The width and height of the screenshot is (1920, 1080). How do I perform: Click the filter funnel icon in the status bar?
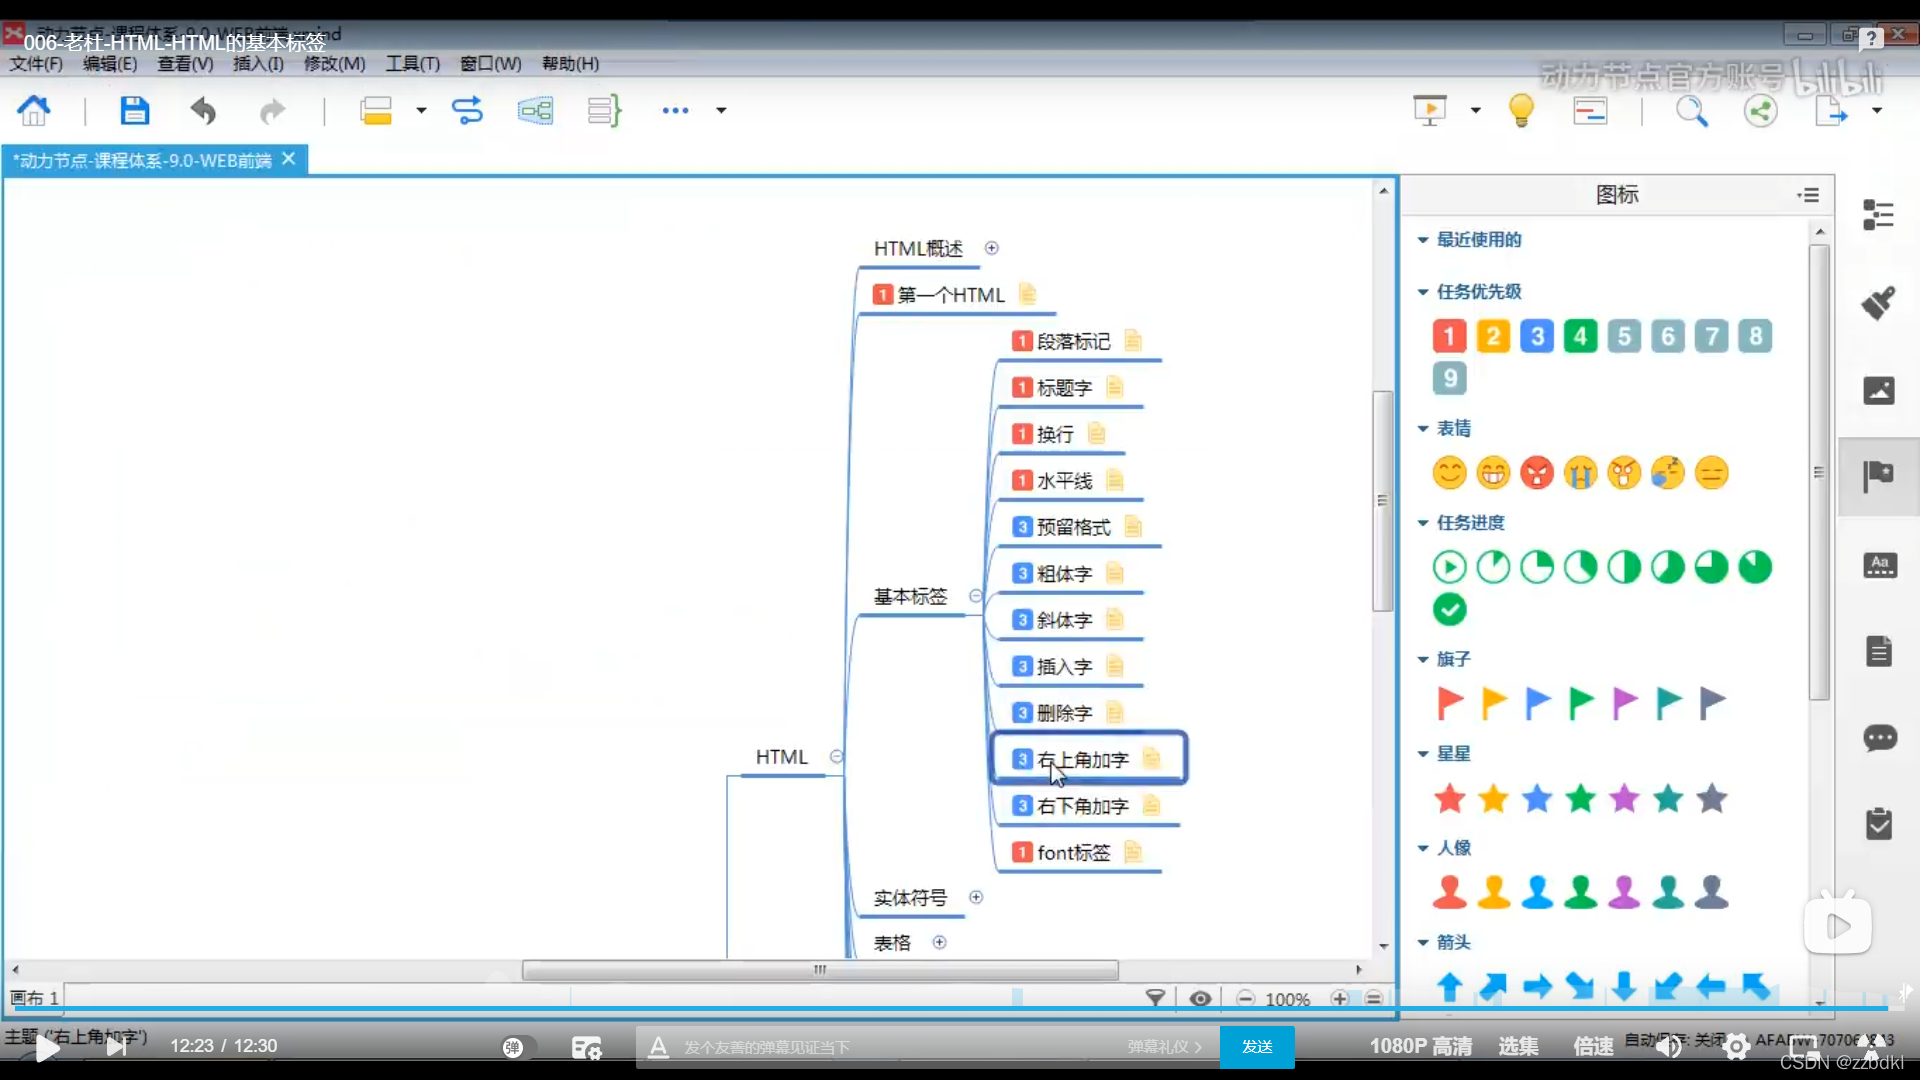click(x=1155, y=998)
